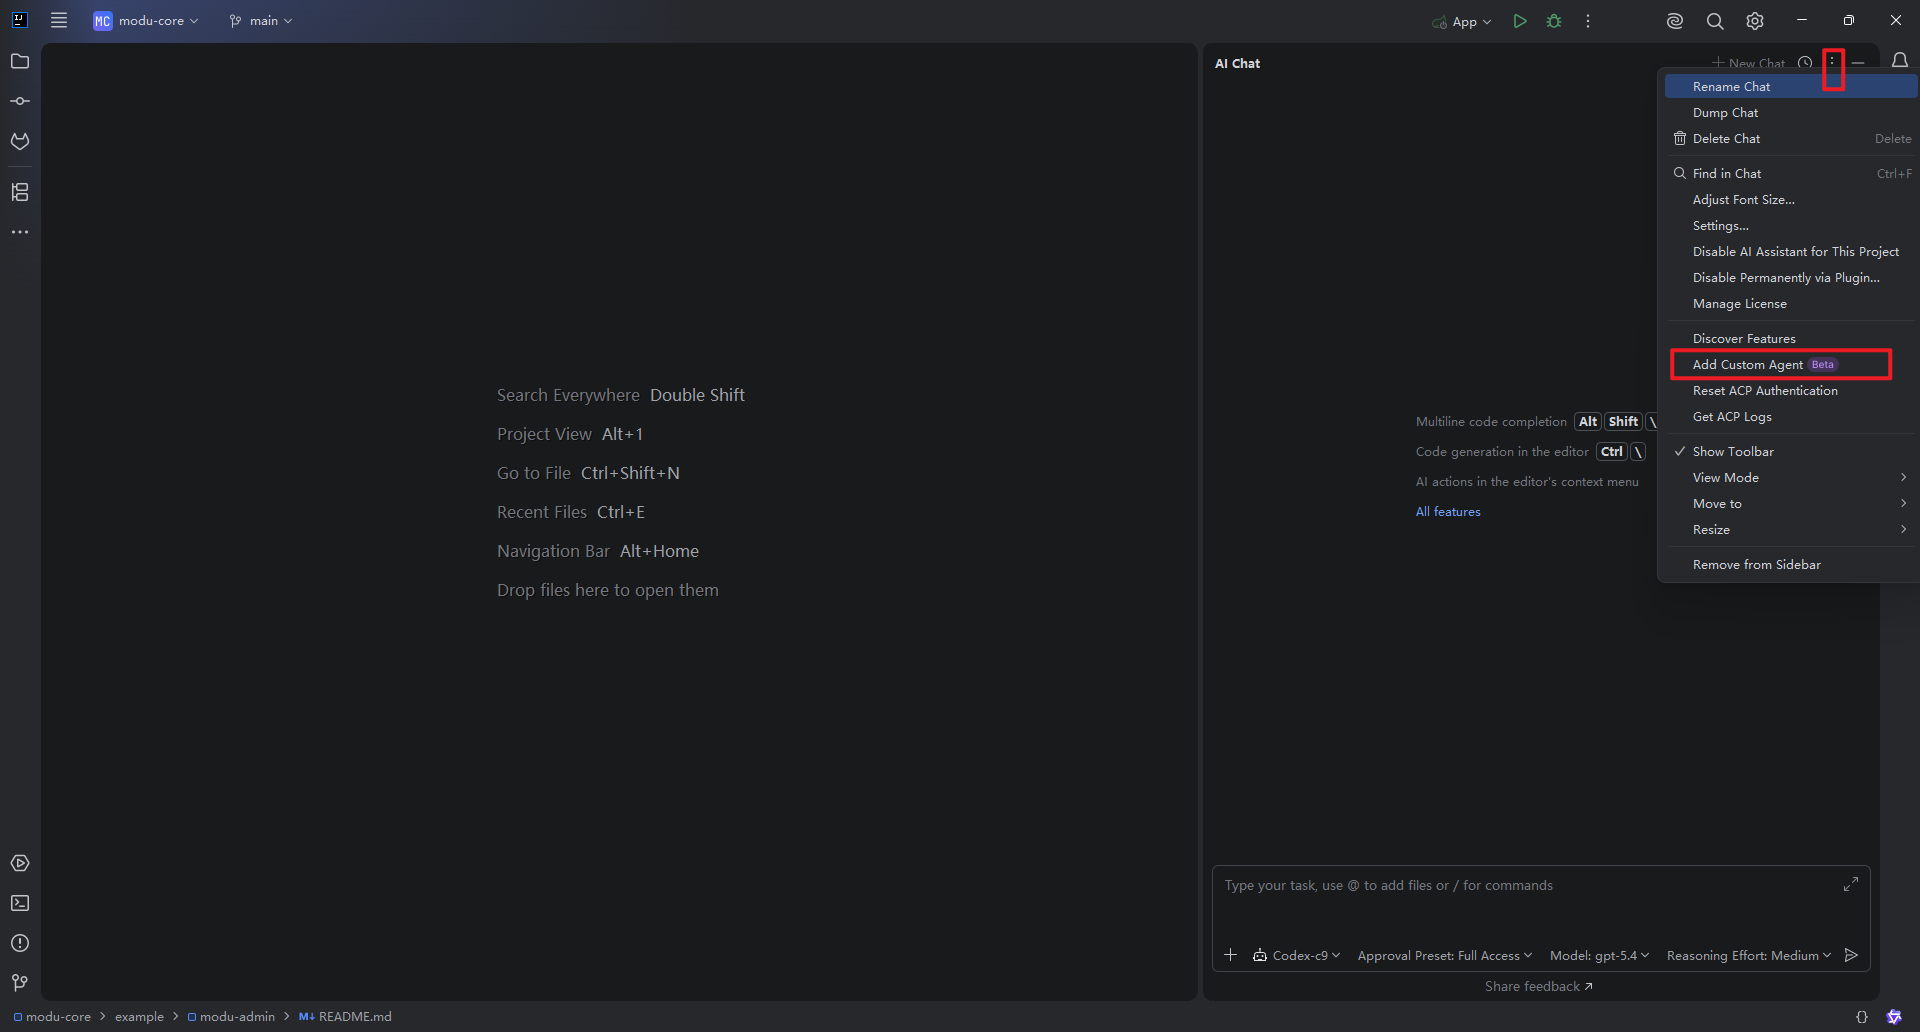Choose Disable Permanently via Plugin...

pos(1788,278)
